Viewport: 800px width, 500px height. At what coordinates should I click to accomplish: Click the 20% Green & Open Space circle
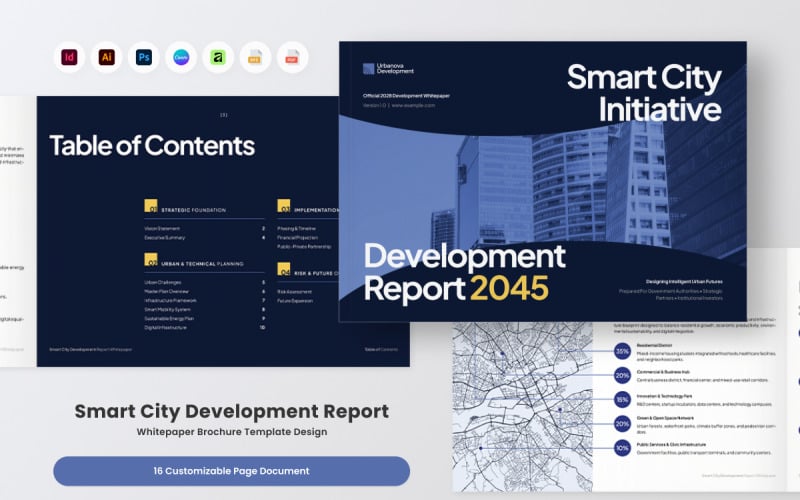pos(622,423)
